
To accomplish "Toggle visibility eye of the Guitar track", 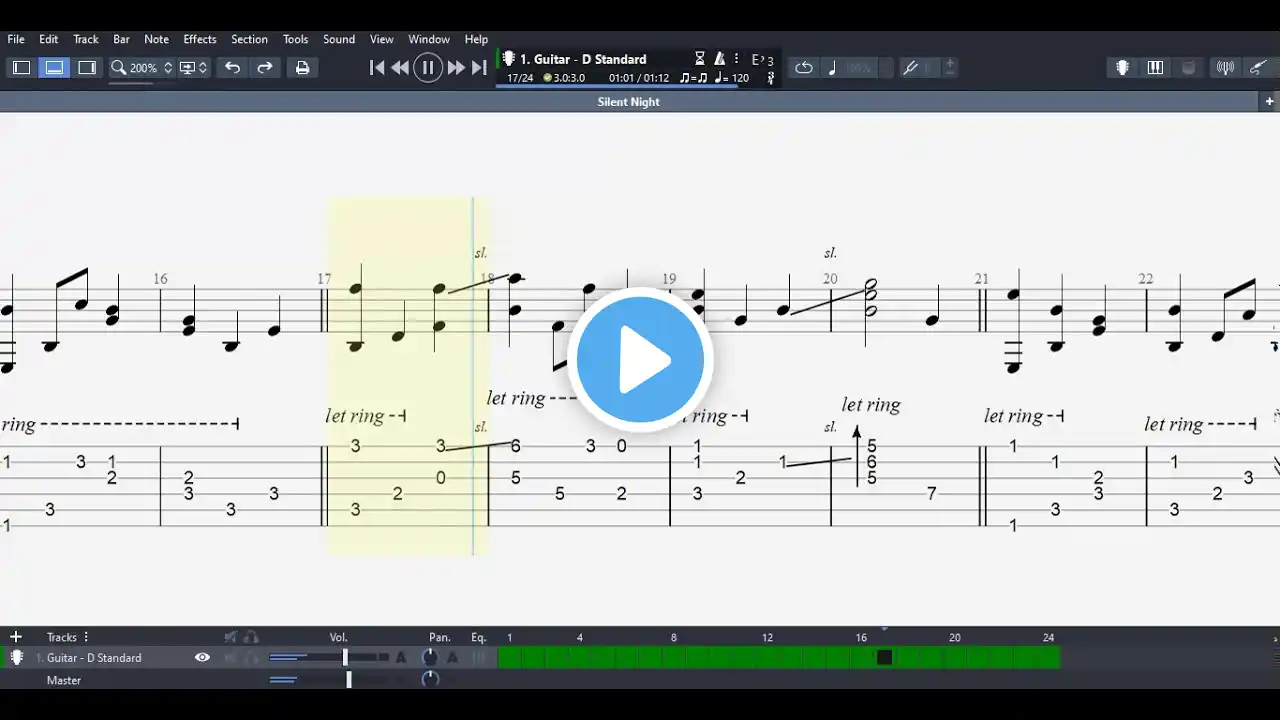I will (202, 658).
